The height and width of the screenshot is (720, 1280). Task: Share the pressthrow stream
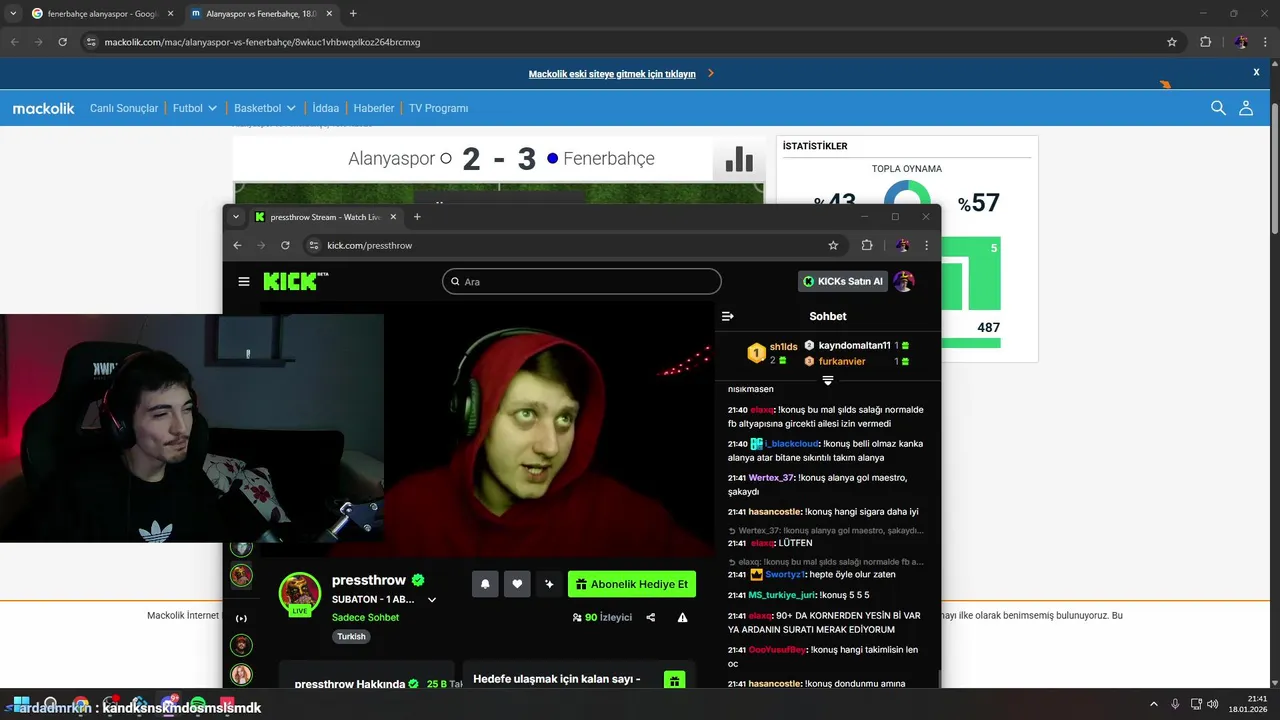tap(651, 618)
